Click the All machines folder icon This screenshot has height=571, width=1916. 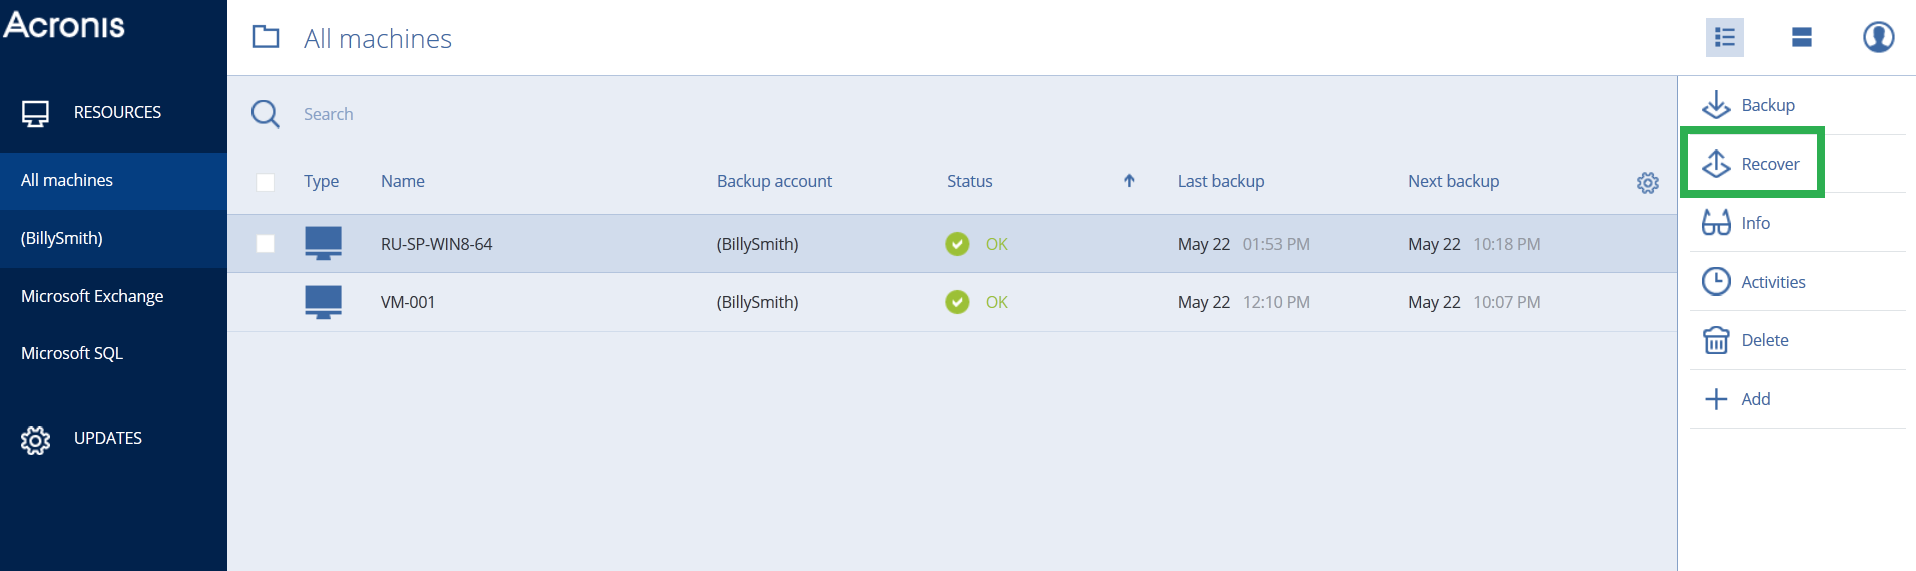[266, 37]
